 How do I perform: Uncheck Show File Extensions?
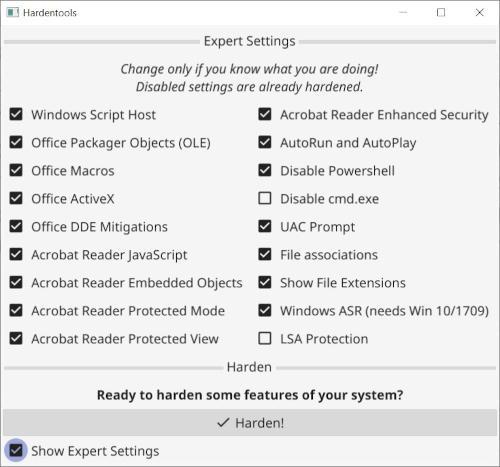(265, 282)
